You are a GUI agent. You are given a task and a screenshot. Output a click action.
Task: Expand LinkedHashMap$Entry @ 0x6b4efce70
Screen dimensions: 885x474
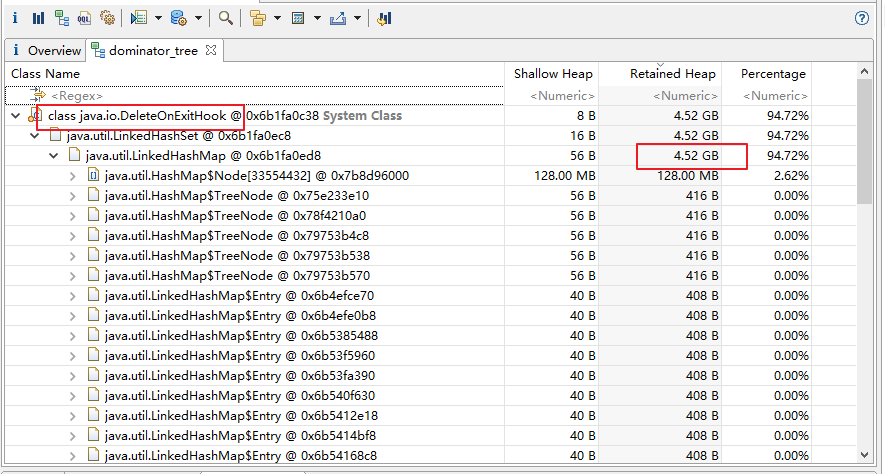pyautogui.click(x=73, y=296)
